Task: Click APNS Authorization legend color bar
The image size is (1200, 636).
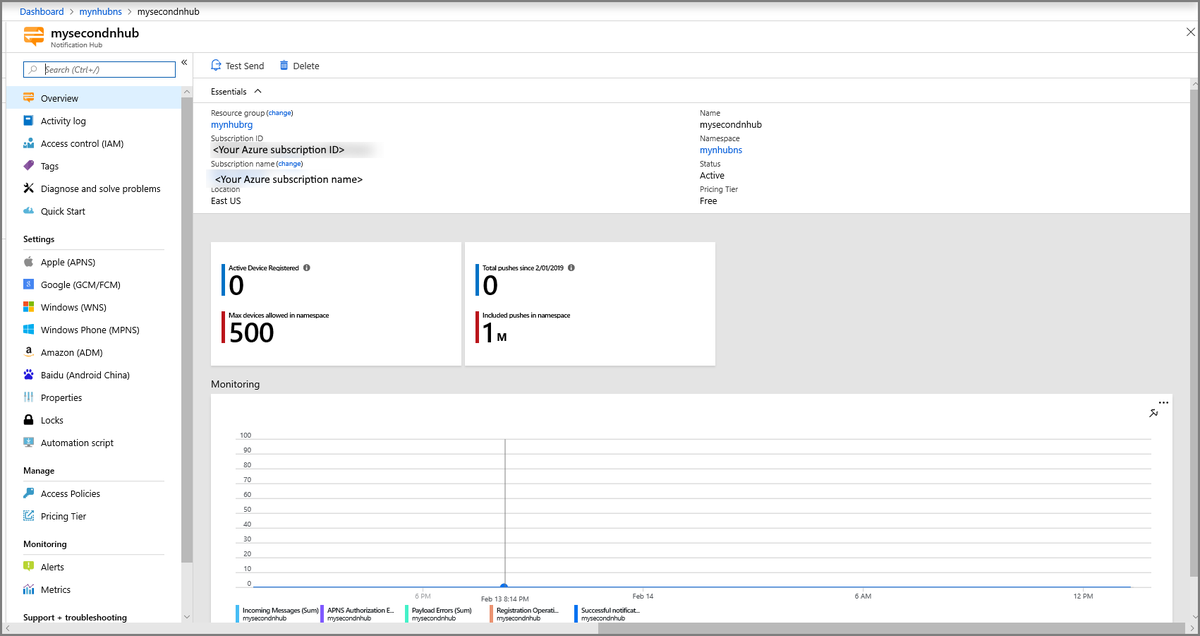Action: 322,613
